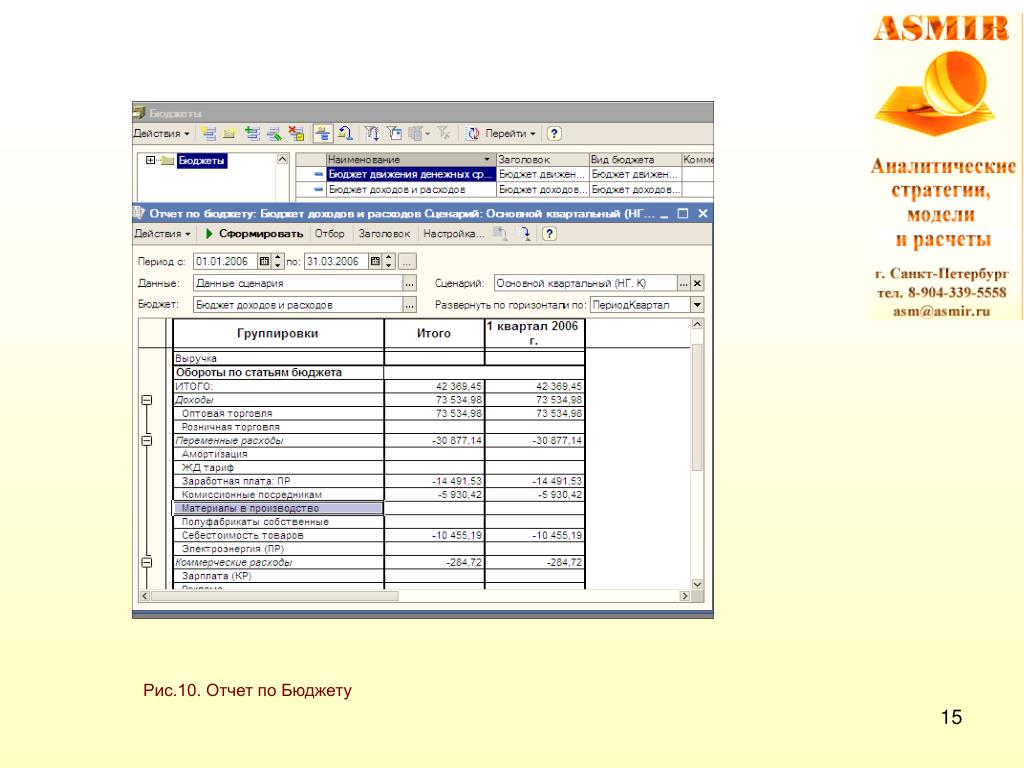Click the Бюджет field in report form
Viewport: 1024px width, 768px height.
[298, 305]
